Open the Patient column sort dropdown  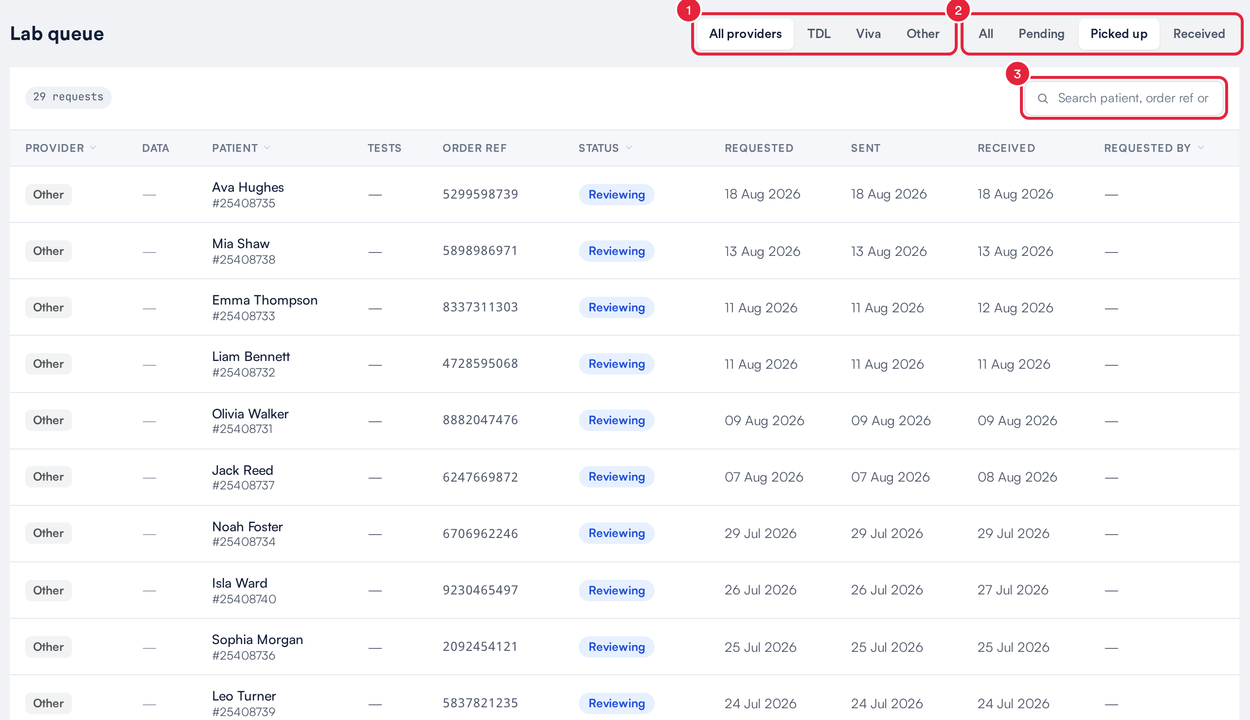coord(267,148)
